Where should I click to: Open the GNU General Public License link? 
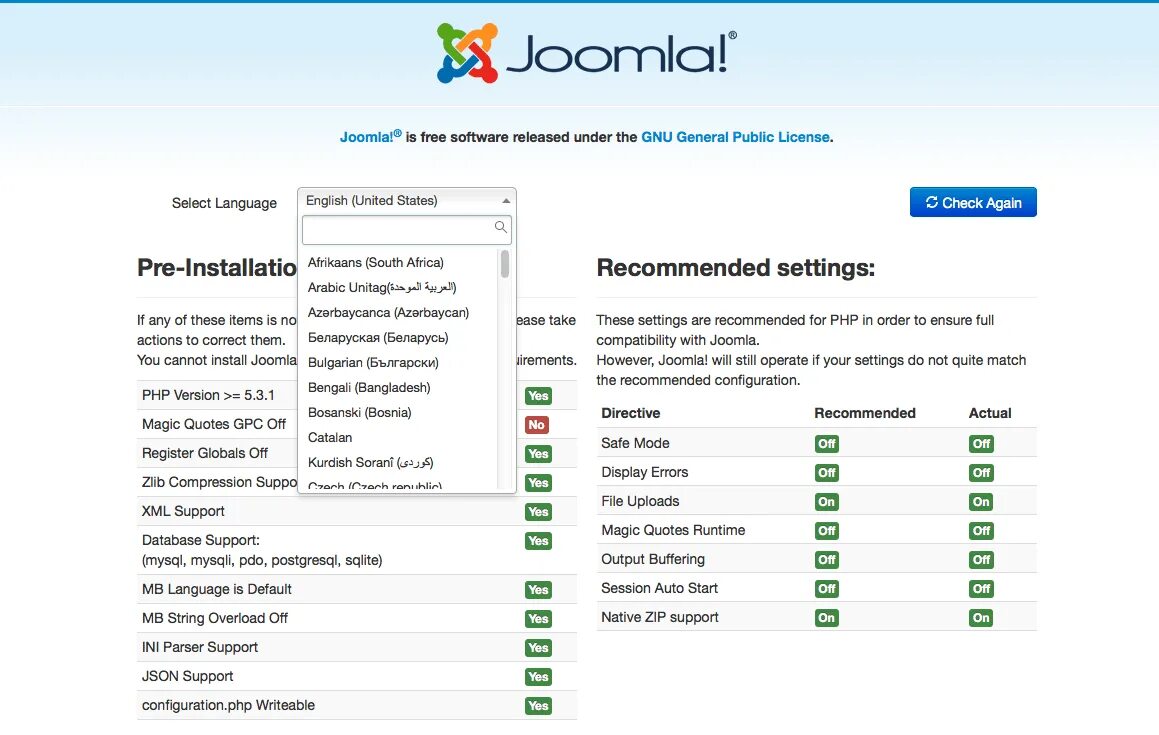(x=735, y=137)
